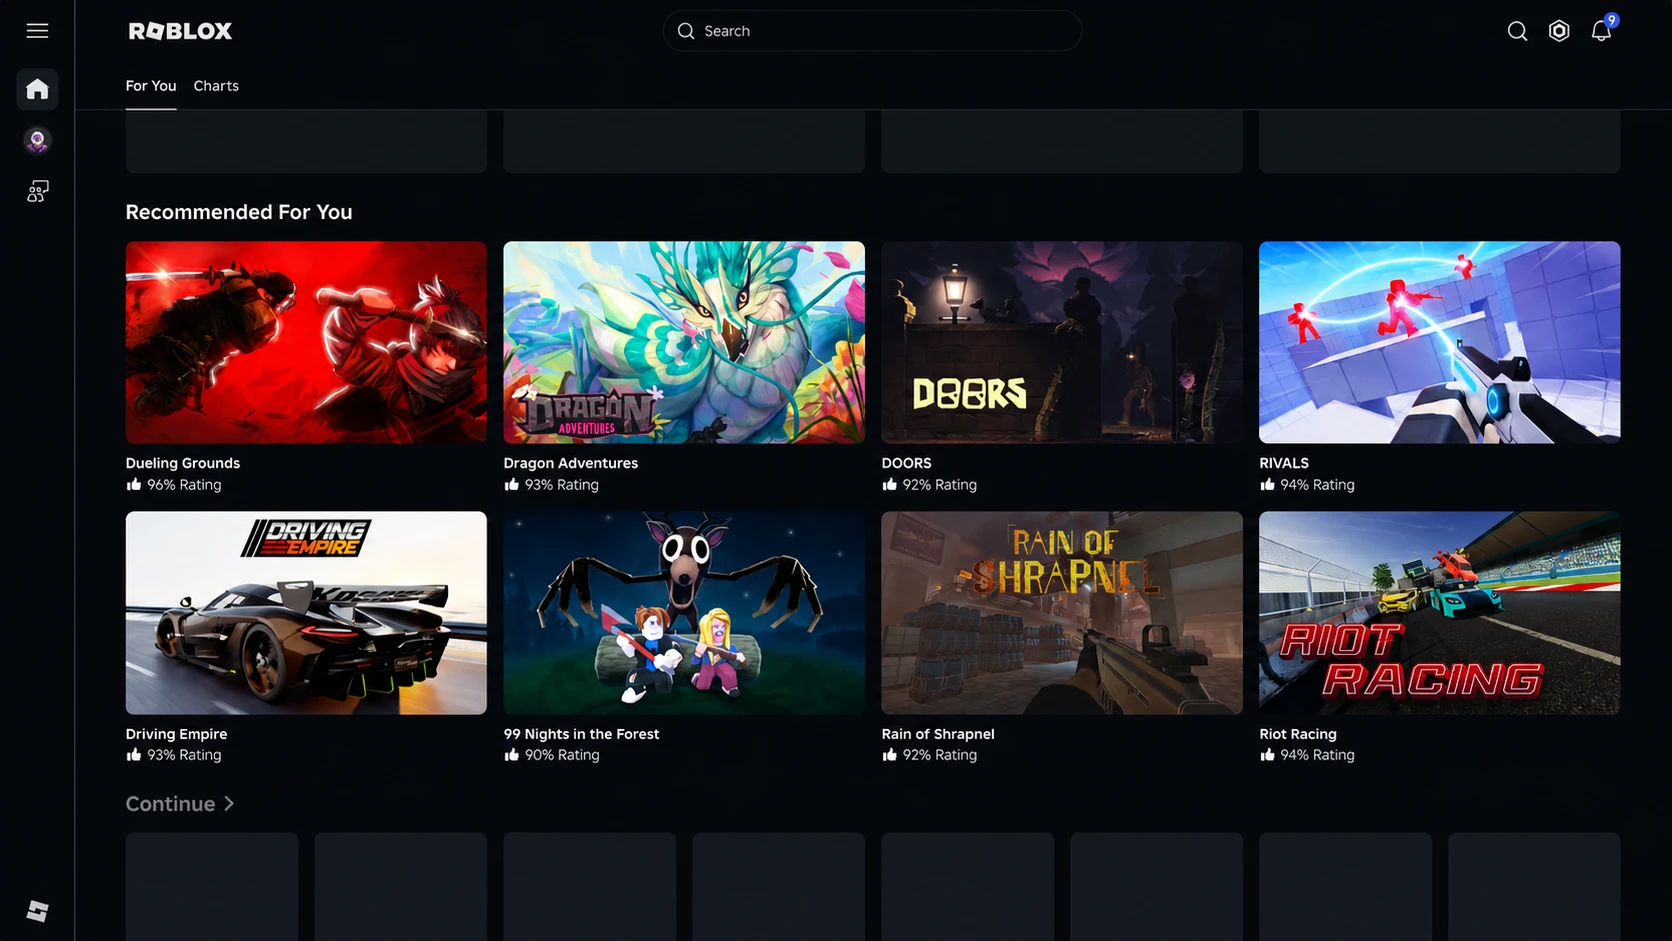Click 94% Rating under RIVALS
This screenshot has height=941, width=1672.
(x=1318, y=485)
